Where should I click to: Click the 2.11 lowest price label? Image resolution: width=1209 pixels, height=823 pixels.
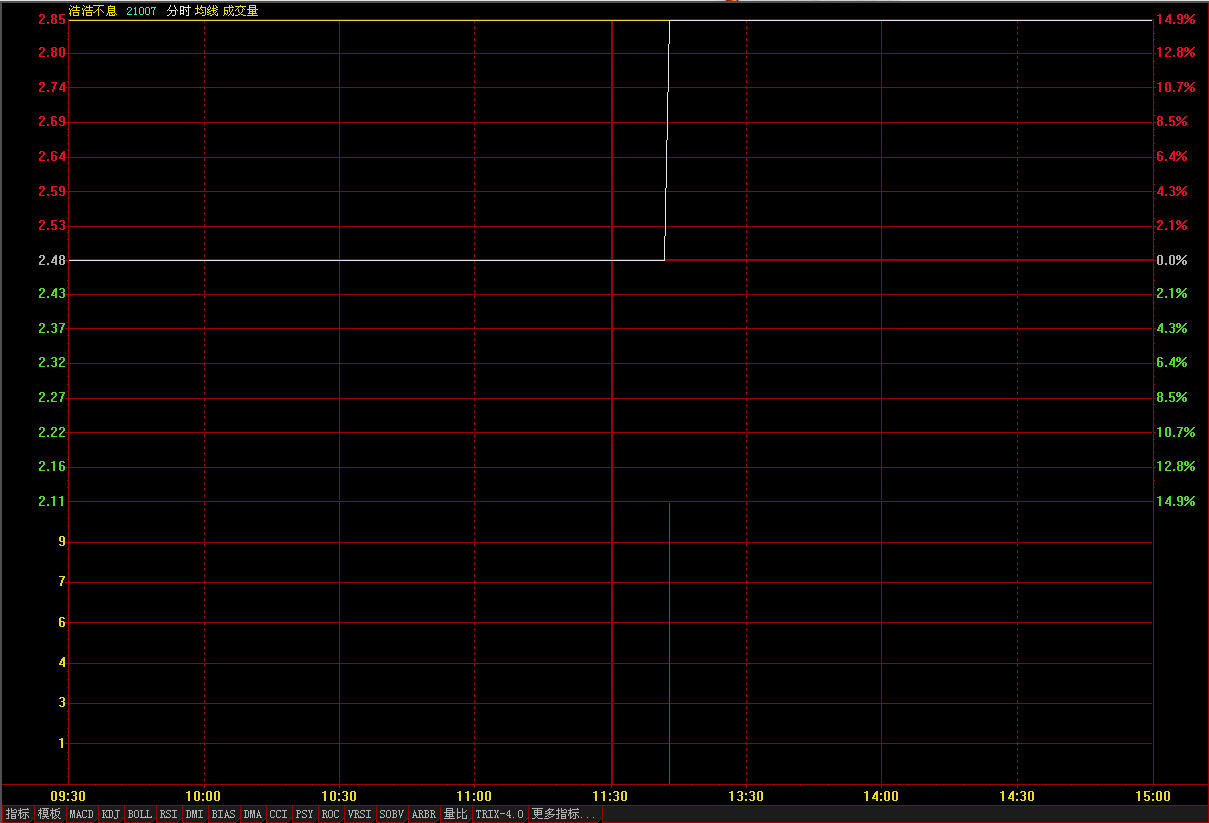(x=52, y=501)
